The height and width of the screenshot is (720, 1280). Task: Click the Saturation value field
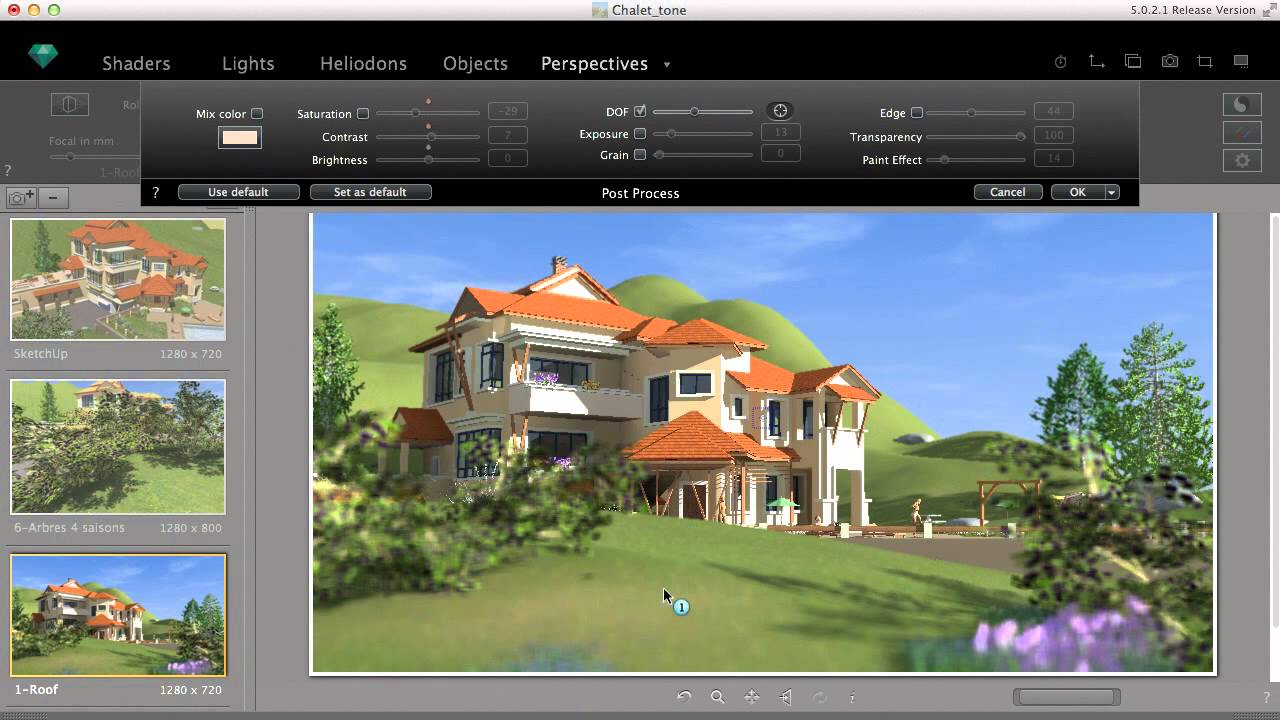coord(508,111)
